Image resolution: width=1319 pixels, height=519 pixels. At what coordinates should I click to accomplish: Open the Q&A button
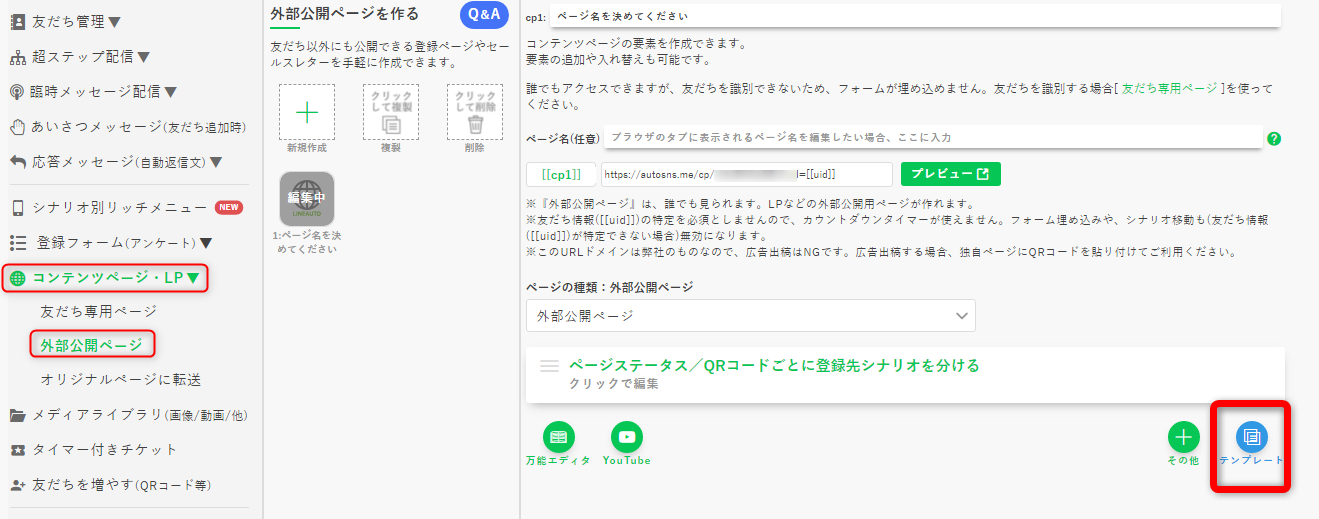(x=484, y=15)
